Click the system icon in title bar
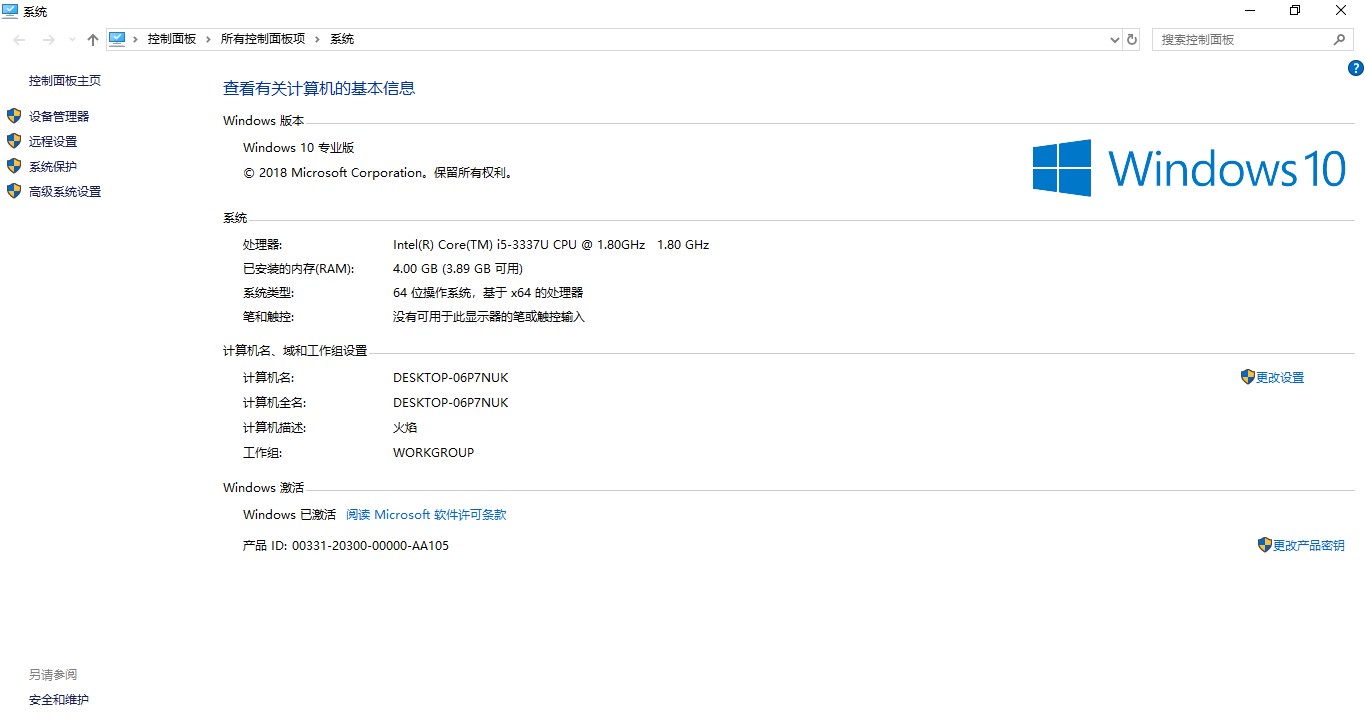The width and height of the screenshot is (1365, 727). 10,10
